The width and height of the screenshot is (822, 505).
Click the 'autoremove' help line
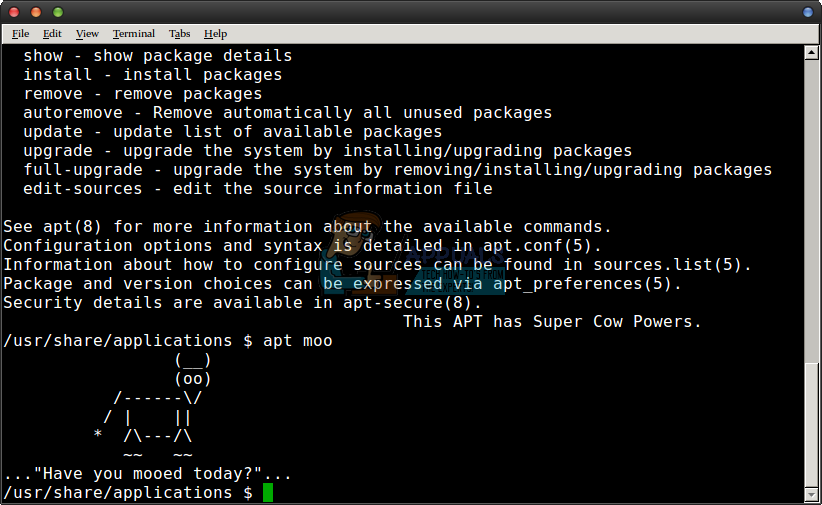288,113
